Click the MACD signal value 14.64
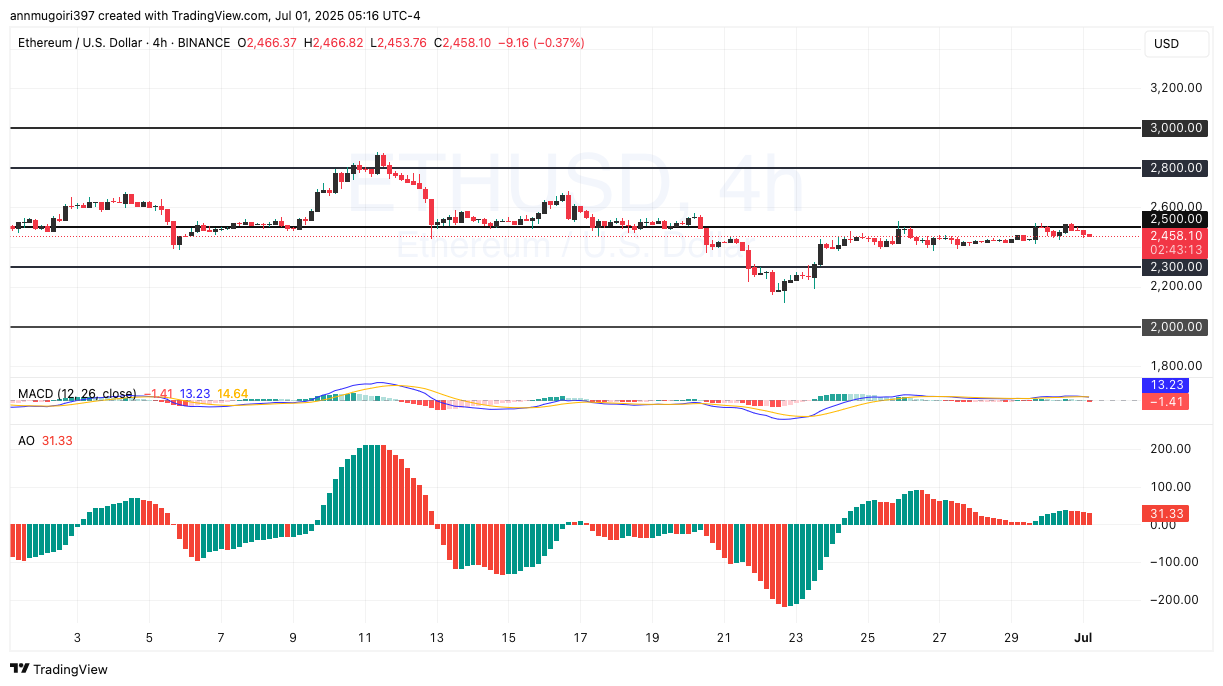 tap(233, 394)
